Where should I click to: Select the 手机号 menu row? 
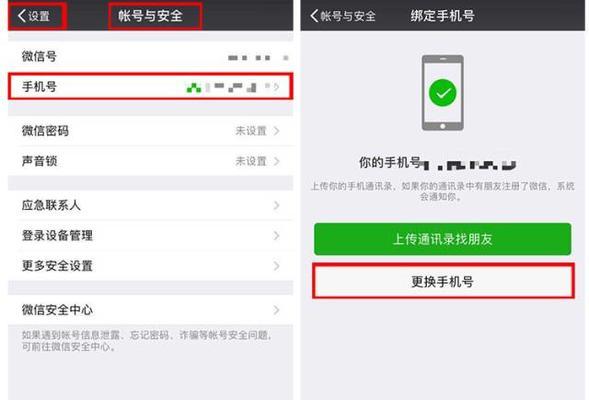(150, 86)
